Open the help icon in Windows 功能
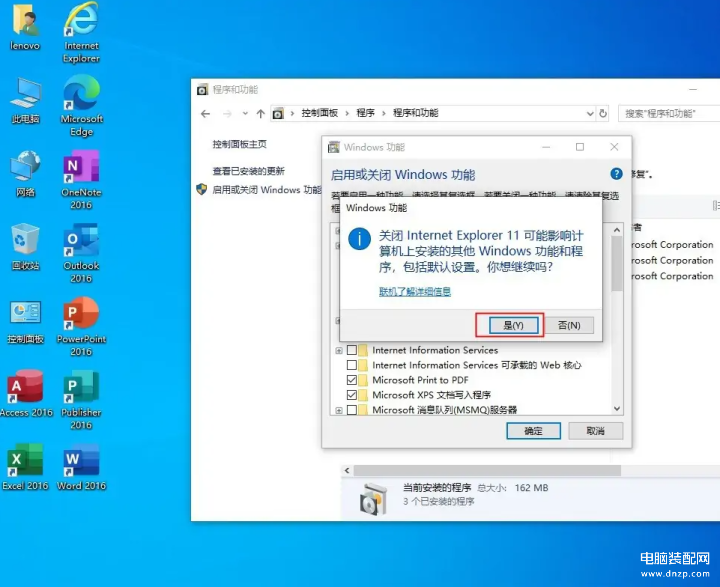The width and height of the screenshot is (720, 587). point(616,174)
